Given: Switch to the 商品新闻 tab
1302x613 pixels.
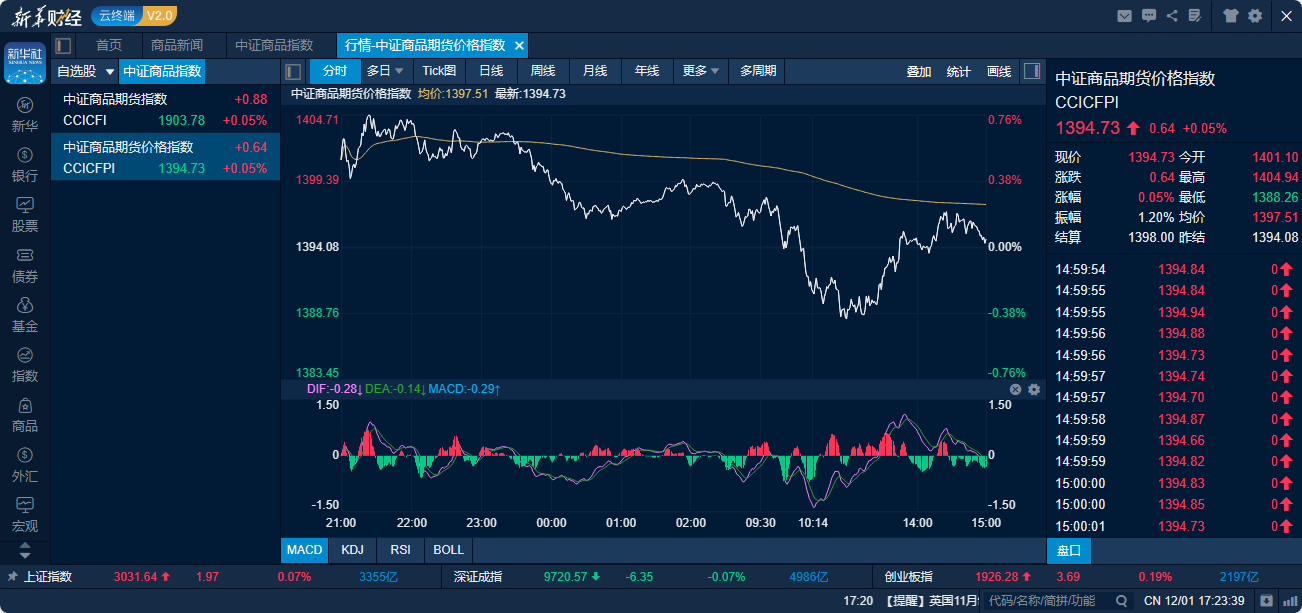Looking at the screenshot, I should (x=176, y=45).
